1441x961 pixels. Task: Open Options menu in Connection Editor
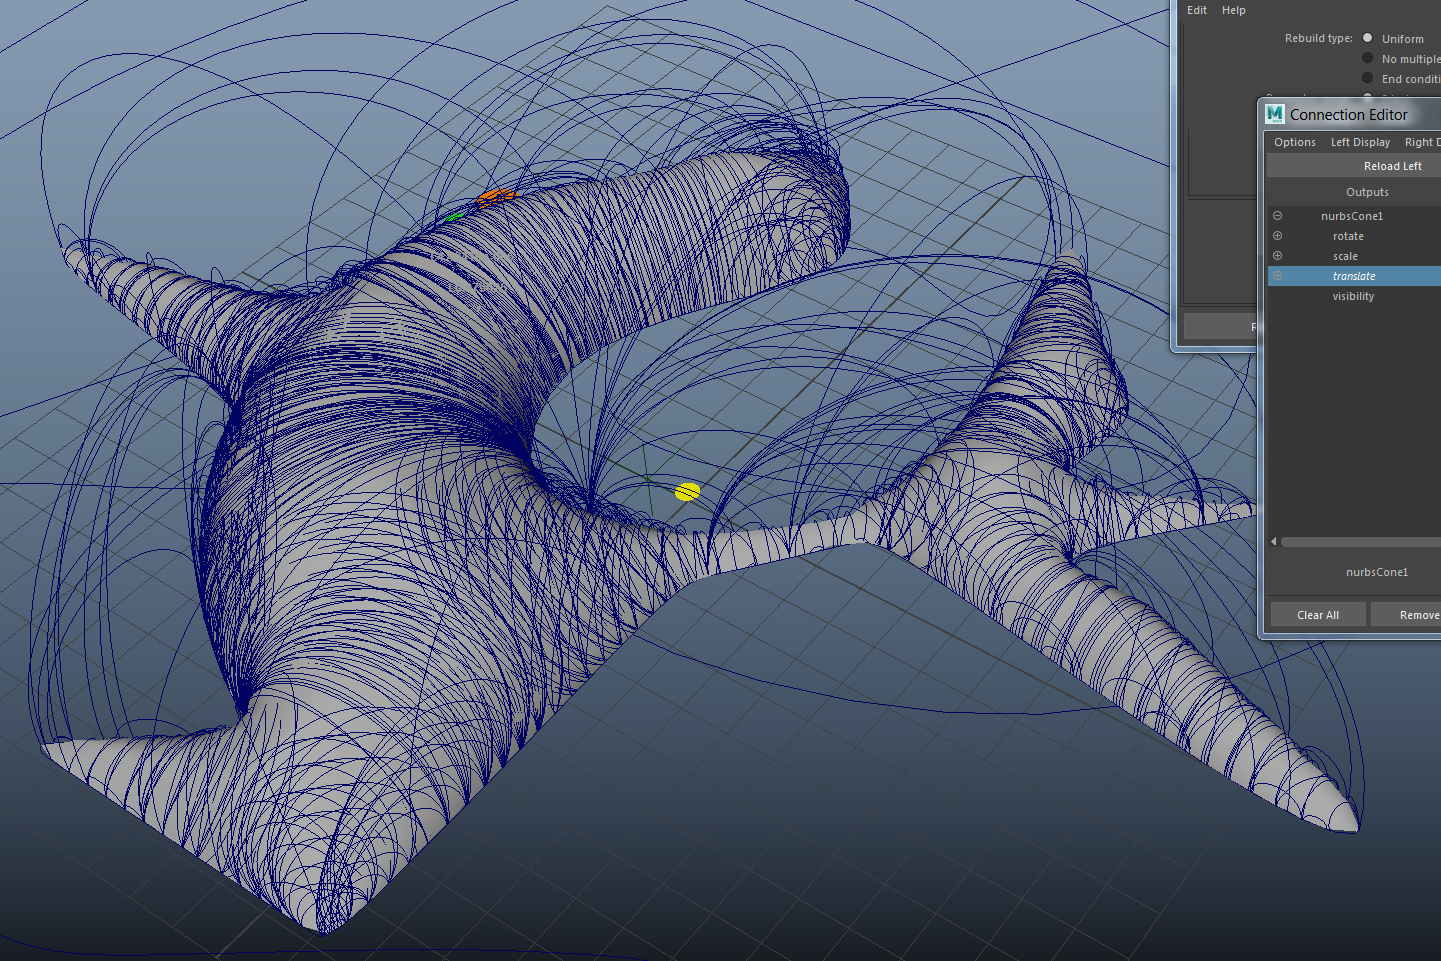(x=1295, y=142)
